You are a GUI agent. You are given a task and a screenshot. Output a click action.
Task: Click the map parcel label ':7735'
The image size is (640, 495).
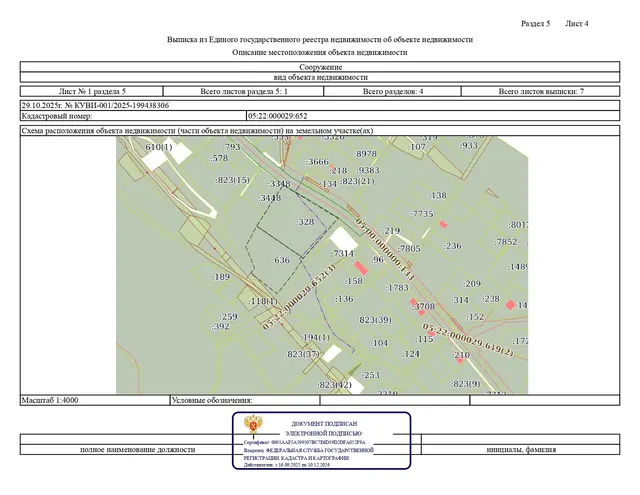[422, 214]
